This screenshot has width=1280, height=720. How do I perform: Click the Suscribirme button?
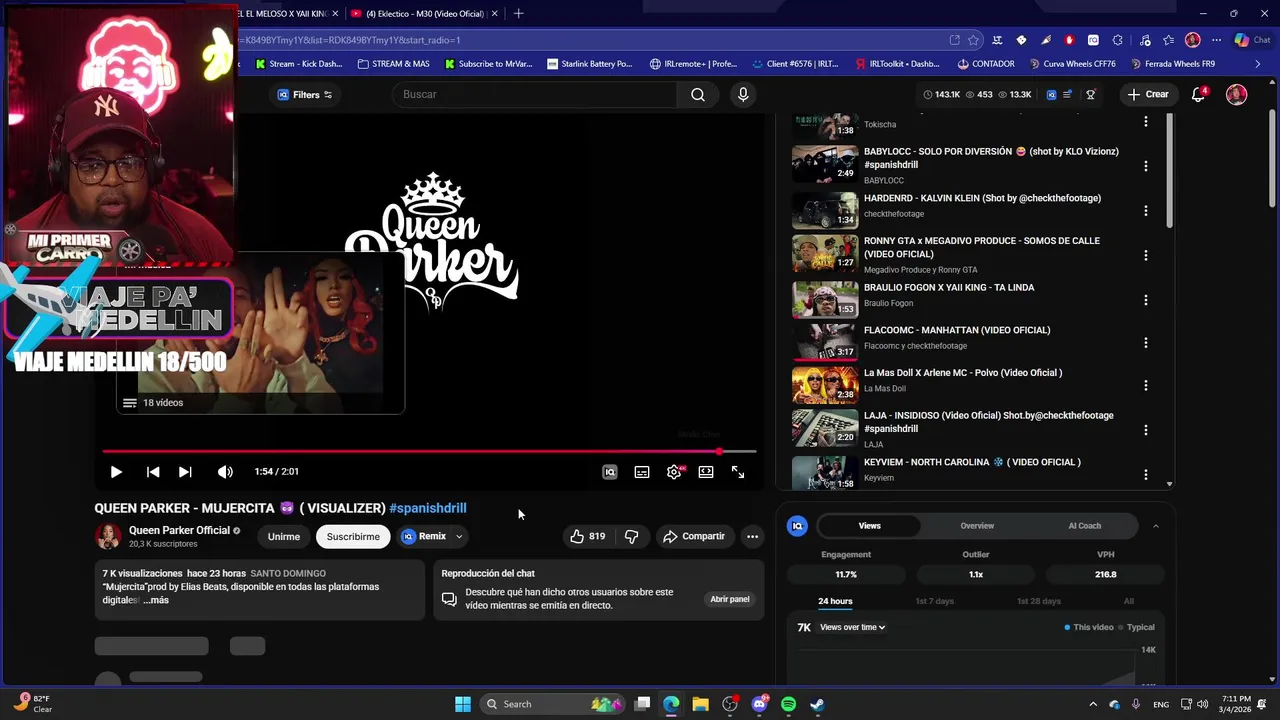tap(353, 536)
